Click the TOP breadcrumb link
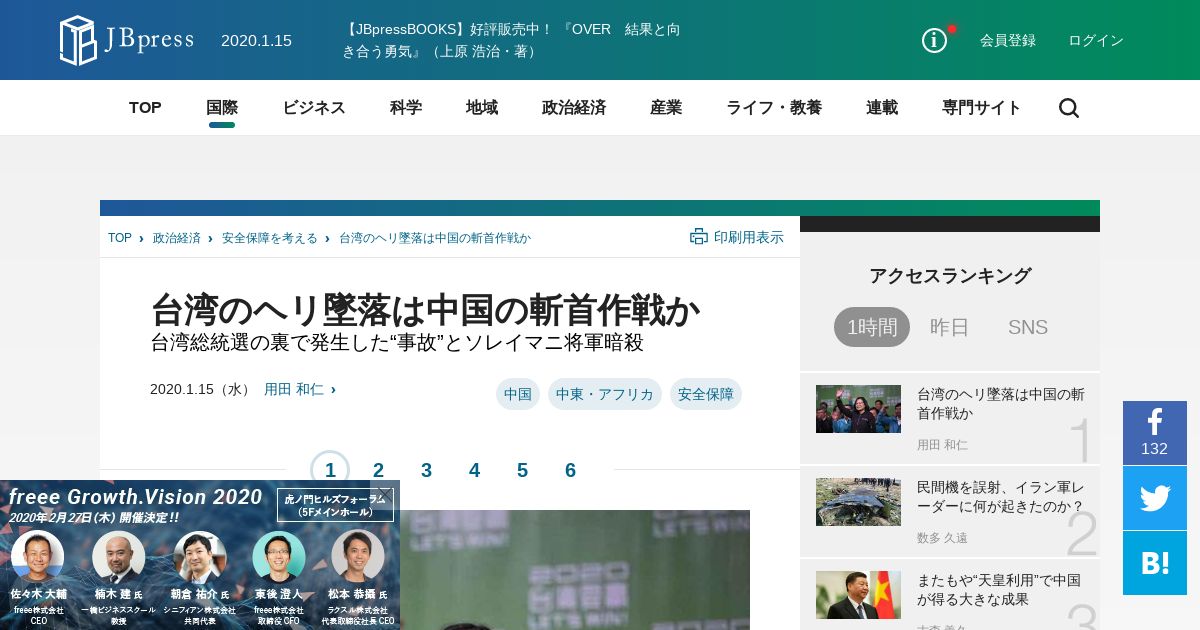 click(x=120, y=238)
